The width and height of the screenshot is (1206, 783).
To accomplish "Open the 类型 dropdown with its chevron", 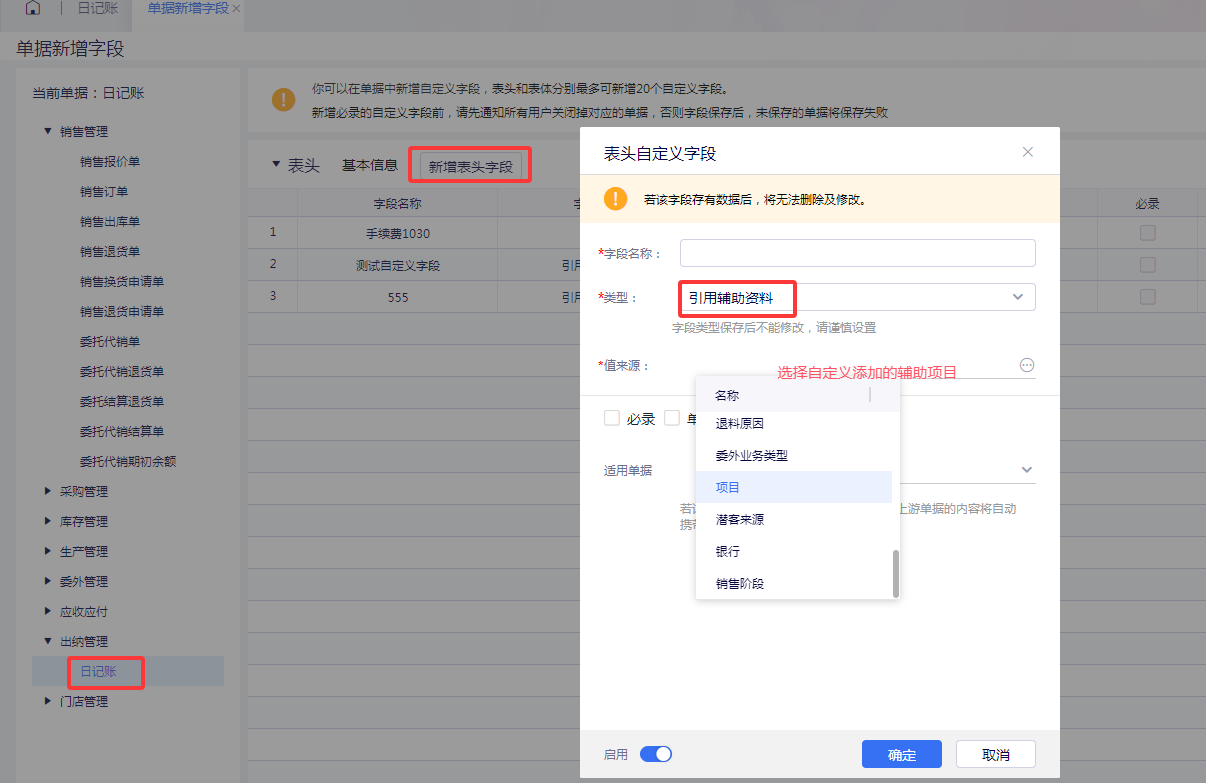I will (1018, 297).
